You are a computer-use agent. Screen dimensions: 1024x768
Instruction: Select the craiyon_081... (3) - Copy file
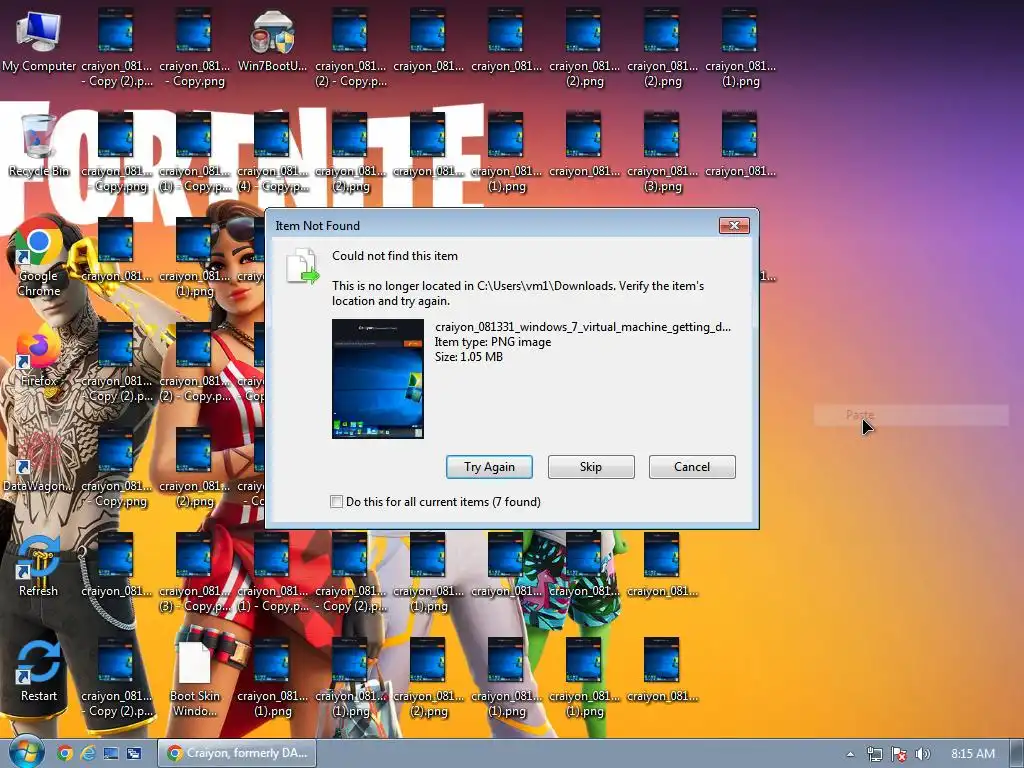coord(195,573)
